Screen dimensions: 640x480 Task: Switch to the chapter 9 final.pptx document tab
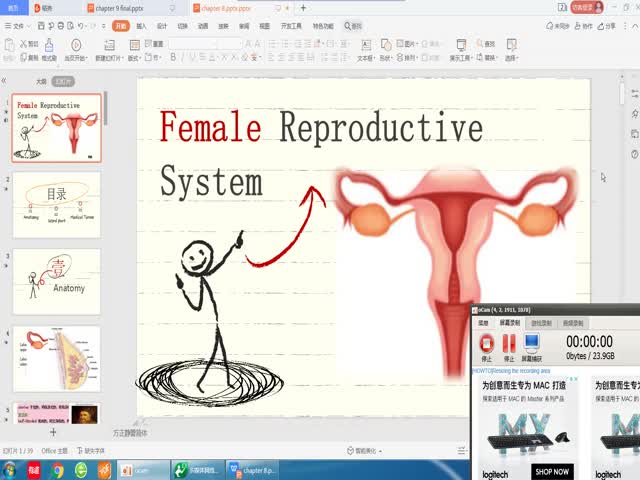117,7
